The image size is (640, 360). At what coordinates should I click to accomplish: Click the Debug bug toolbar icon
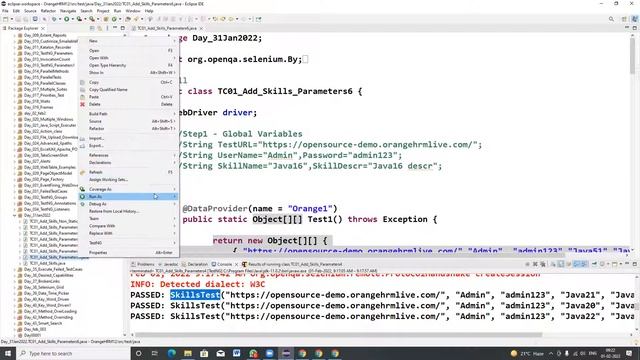54,19
